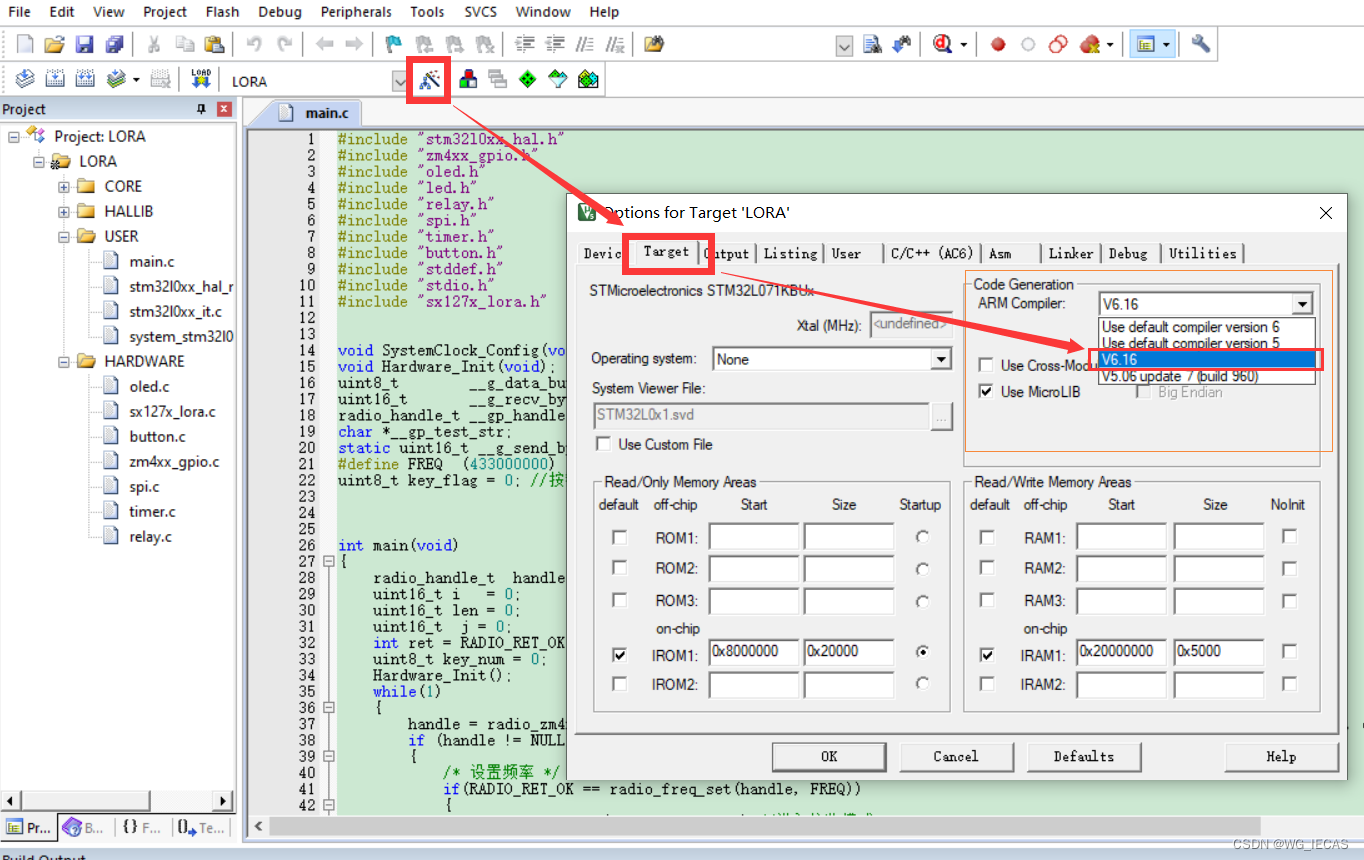The height and width of the screenshot is (860, 1364).
Task: Click the IRAM1 Start address field
Action: pos(1121,652)
